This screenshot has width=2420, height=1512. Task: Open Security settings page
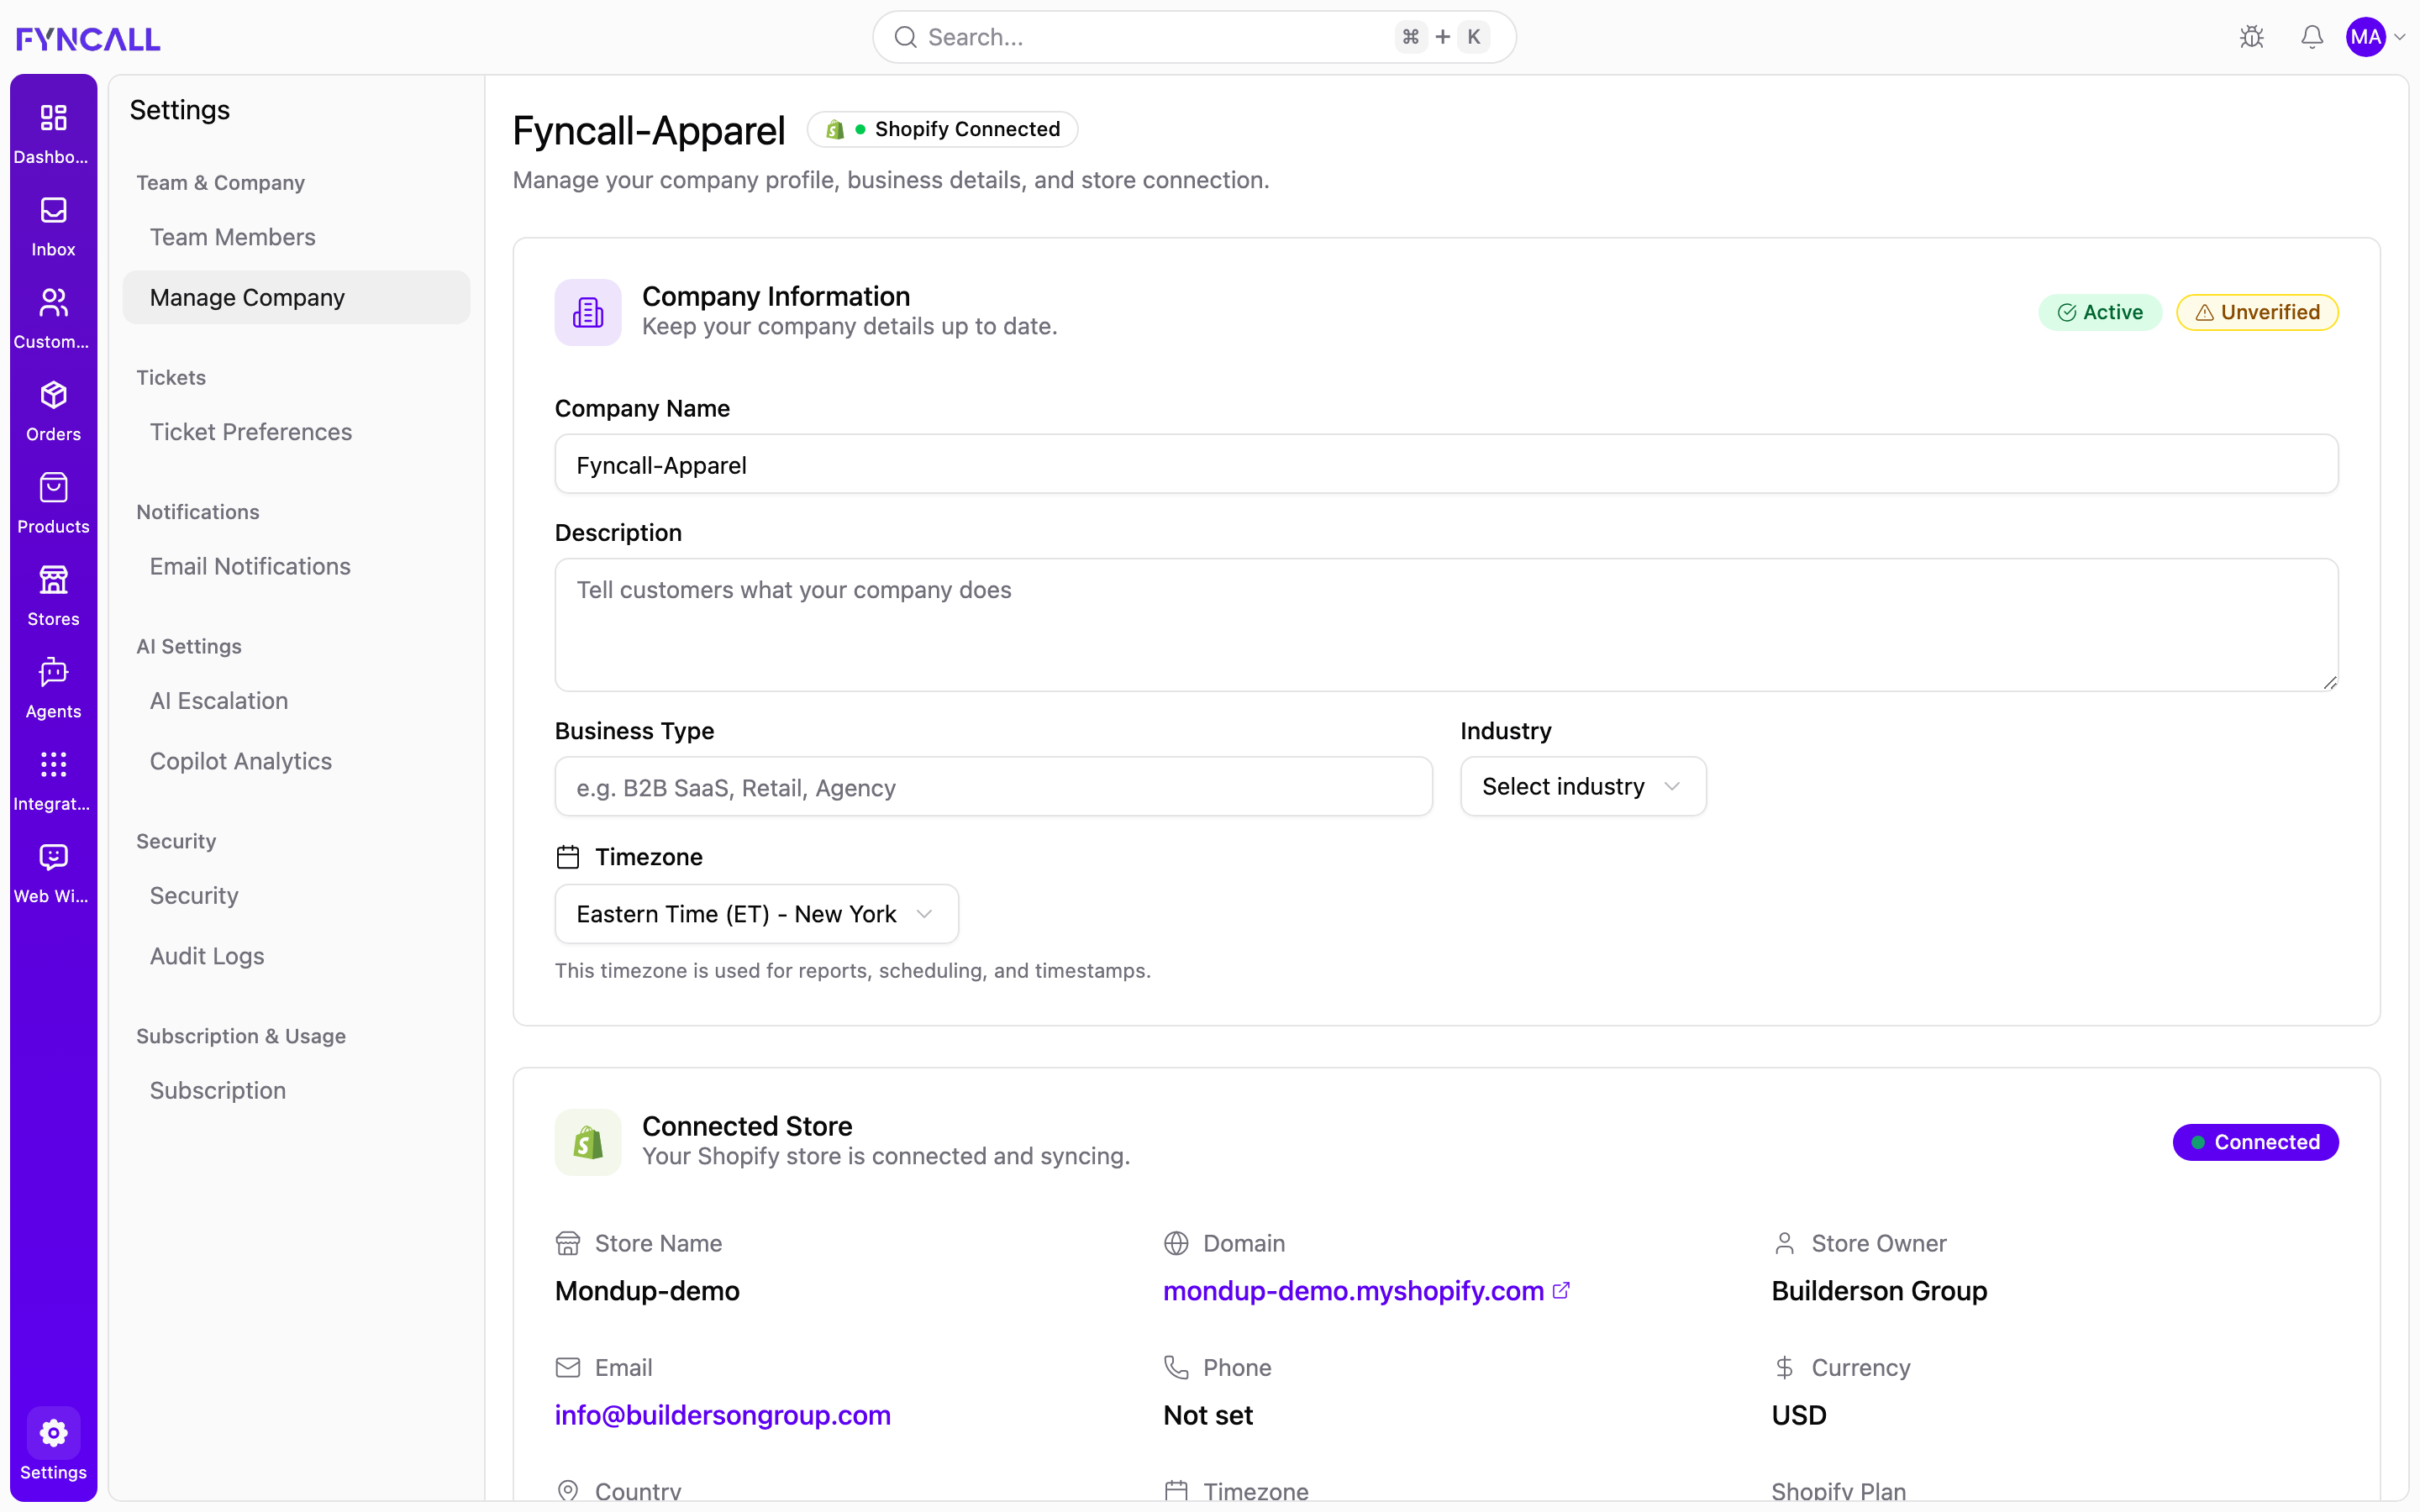[296, 895]
